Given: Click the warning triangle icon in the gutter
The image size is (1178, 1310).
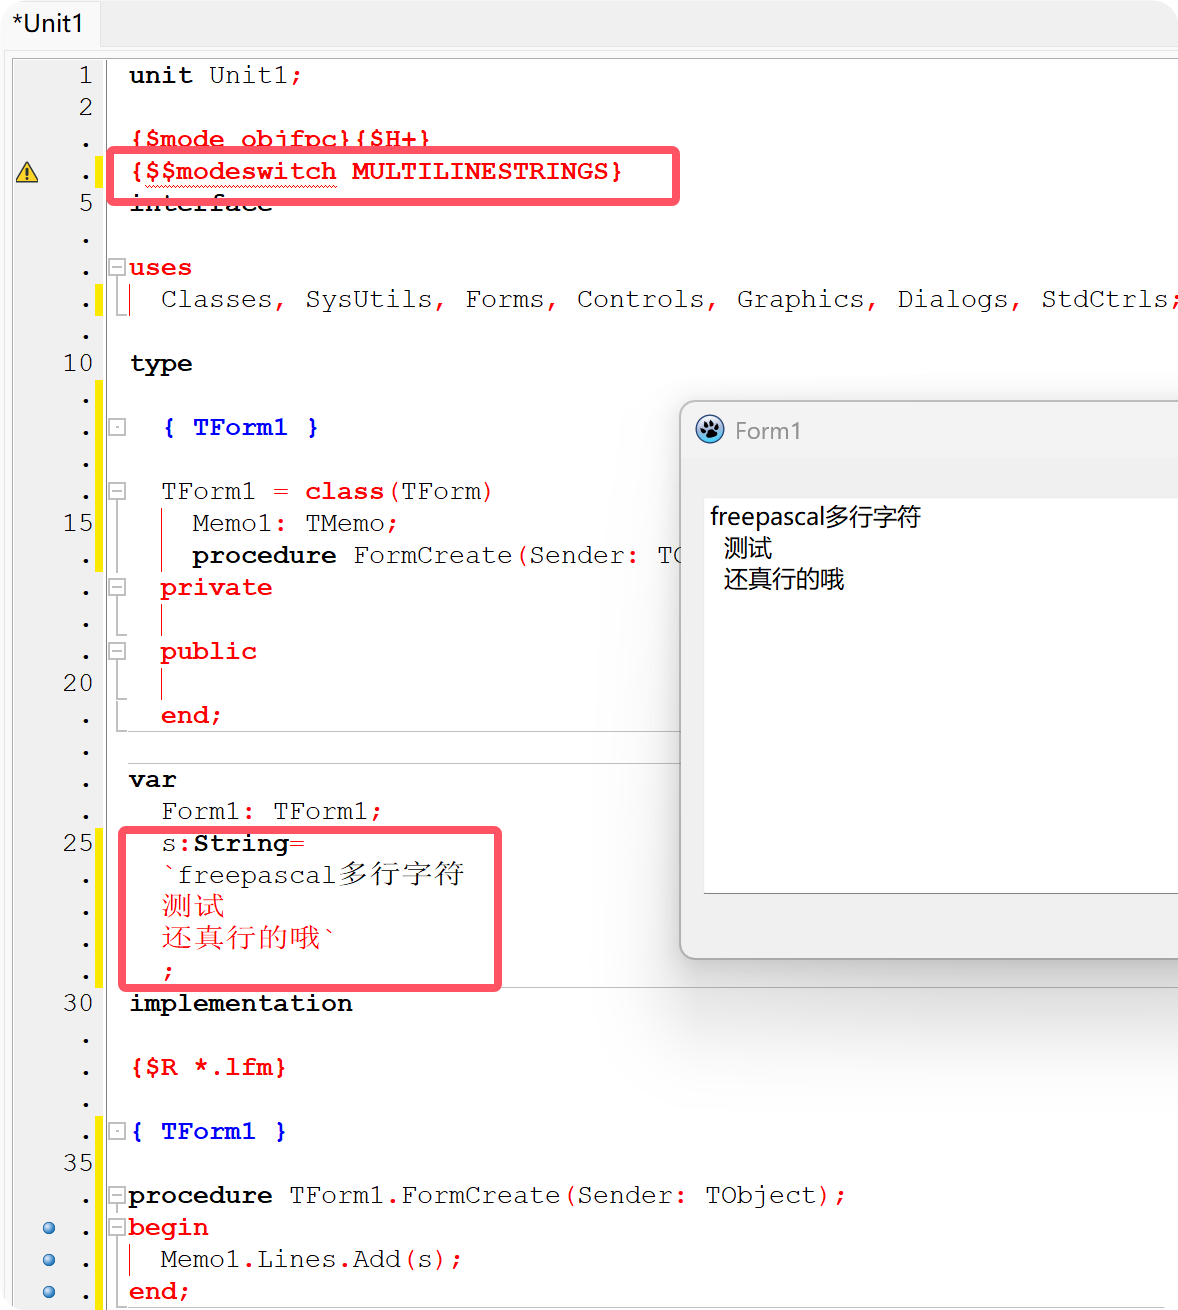Looking at the screenshot, I should point(28,172).
